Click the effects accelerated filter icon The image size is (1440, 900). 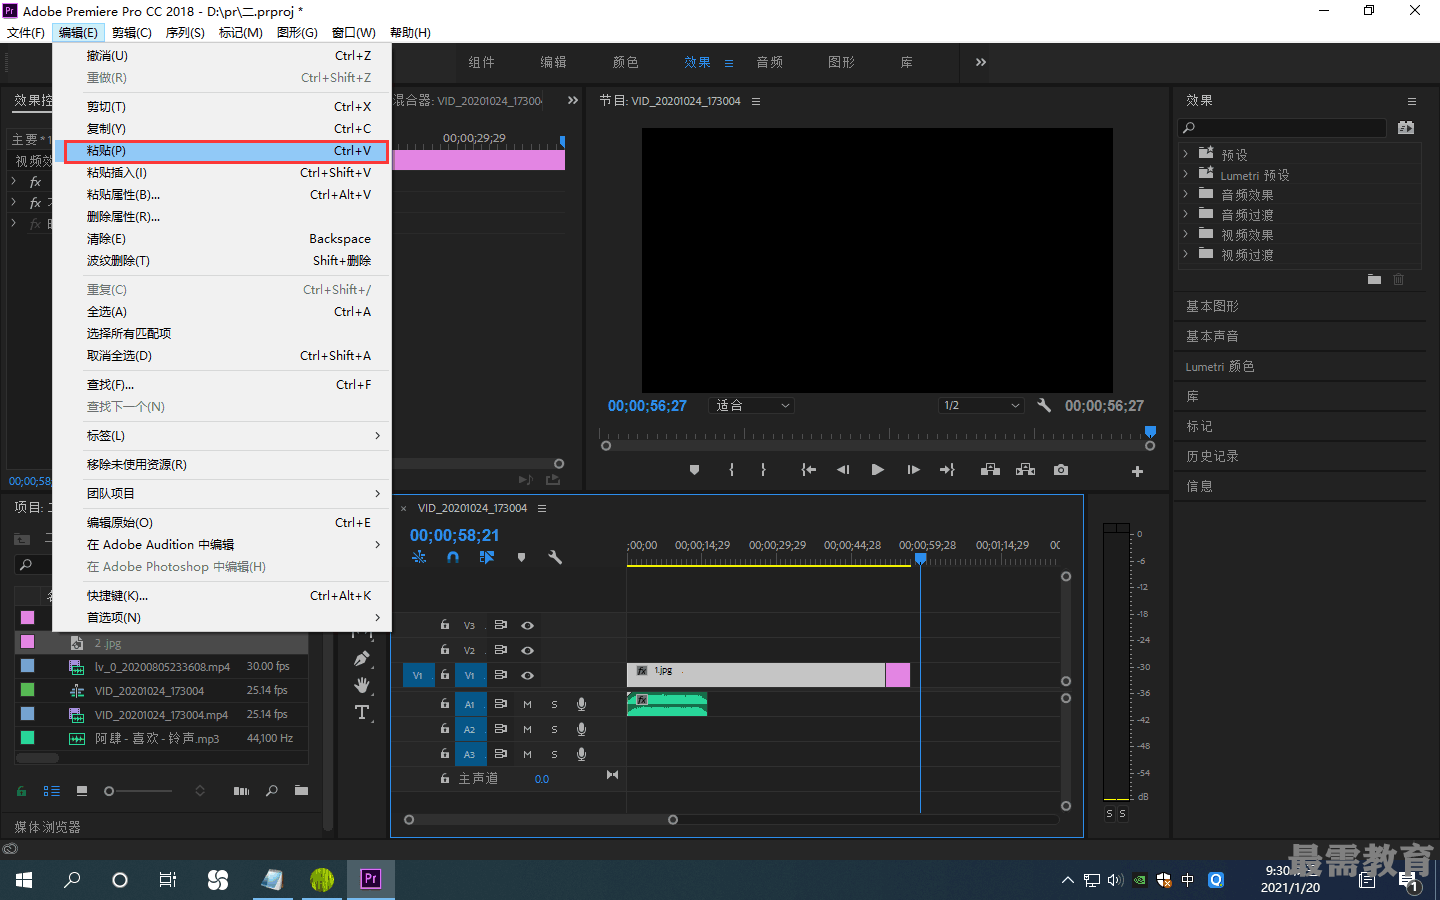pyautogui.click(x=1406, y=128)
